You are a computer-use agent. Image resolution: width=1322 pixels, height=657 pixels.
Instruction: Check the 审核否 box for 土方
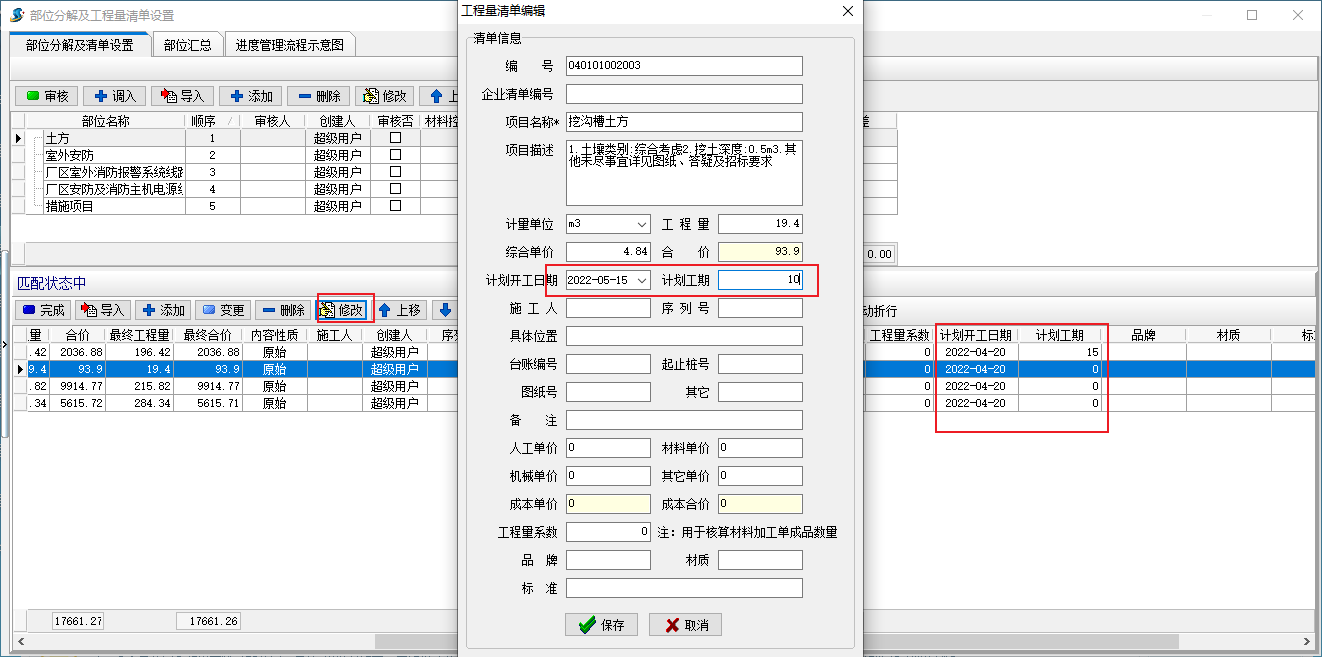[x=395, y=138]
